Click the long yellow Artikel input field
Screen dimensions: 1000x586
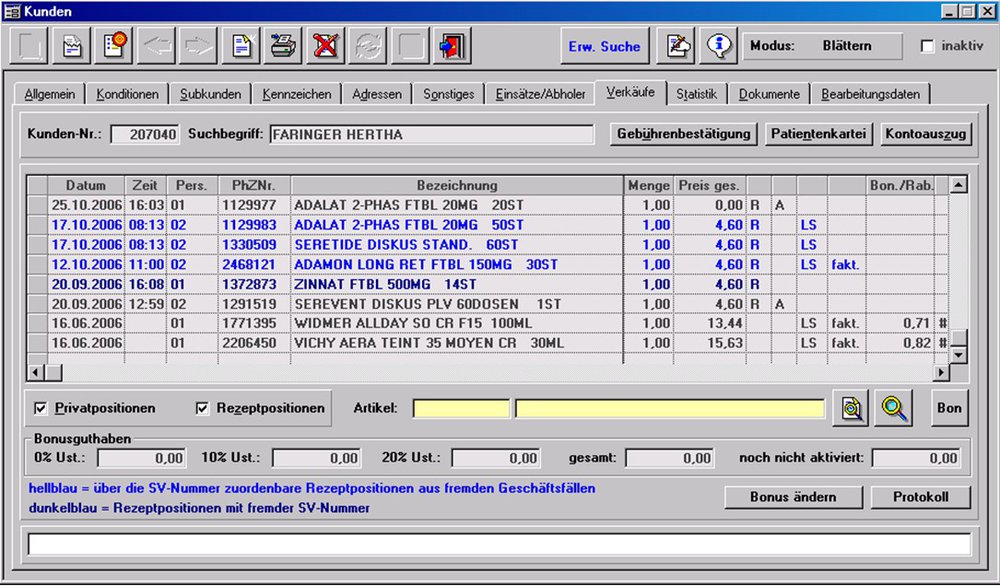(x=669, y=408)
